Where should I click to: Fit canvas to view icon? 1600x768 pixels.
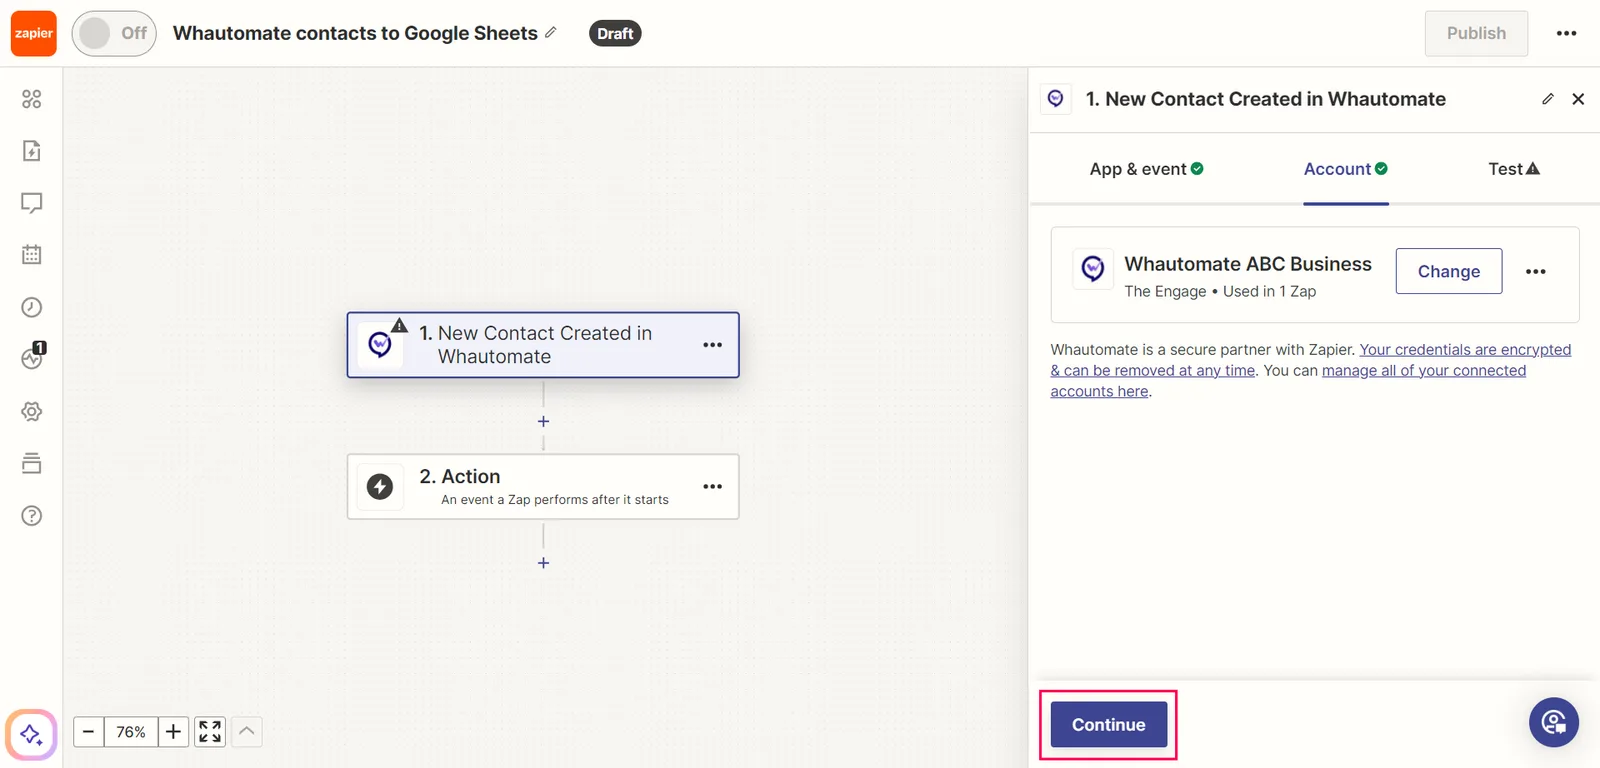(x=210, y=732)
